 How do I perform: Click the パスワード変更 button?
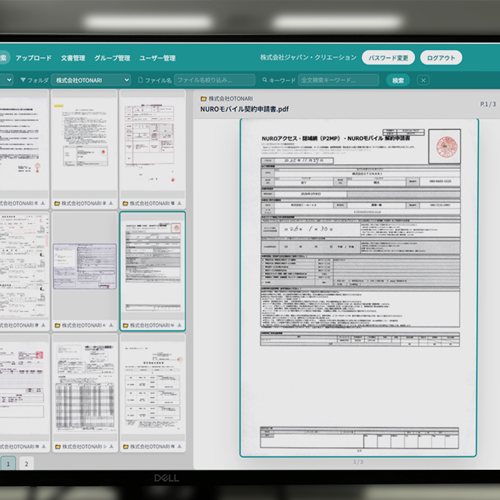[x=388, y=58]
